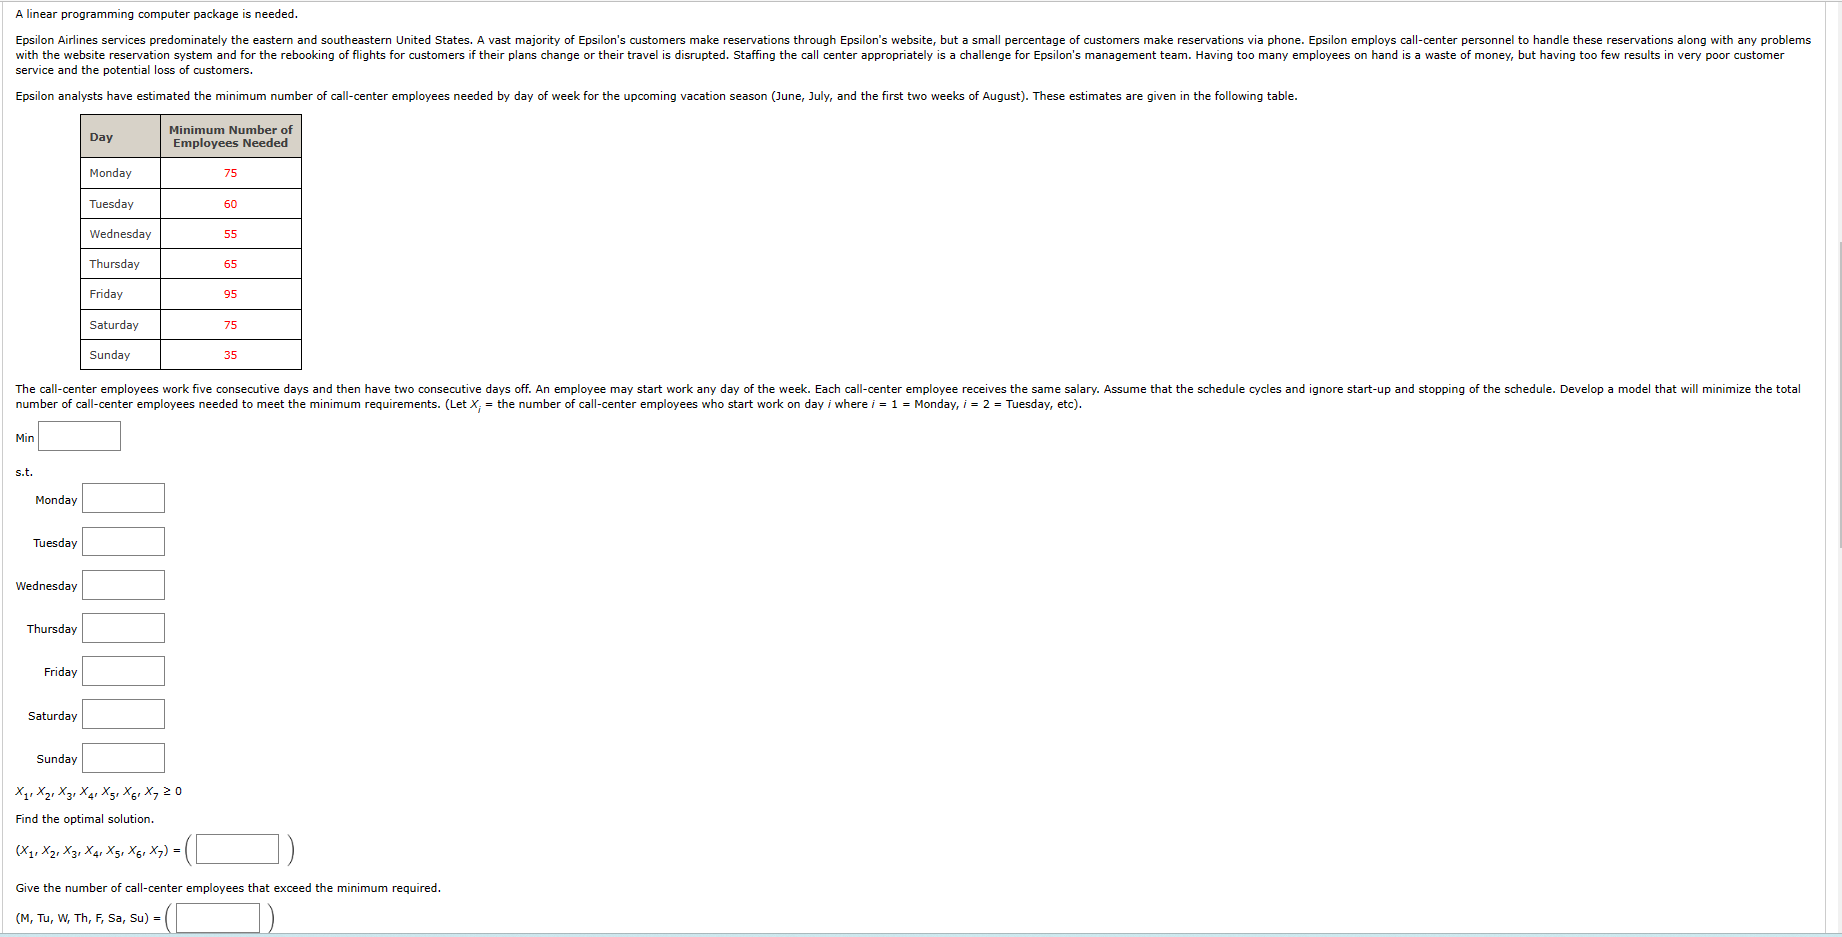This screenshot has width=1842, height=937.
Task: Click the Sunday constraint input box
Action: (x=123, y=758)
